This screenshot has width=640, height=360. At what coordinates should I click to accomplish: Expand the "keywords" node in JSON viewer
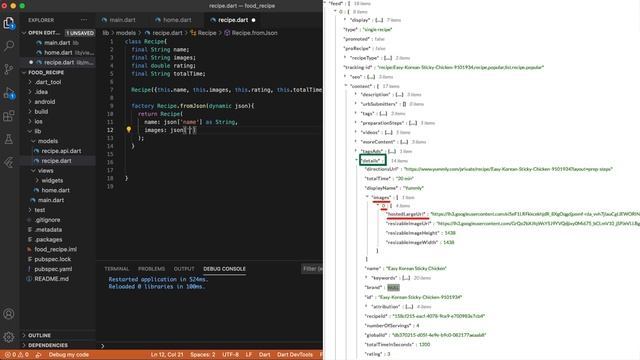click(x=367, y=278)
